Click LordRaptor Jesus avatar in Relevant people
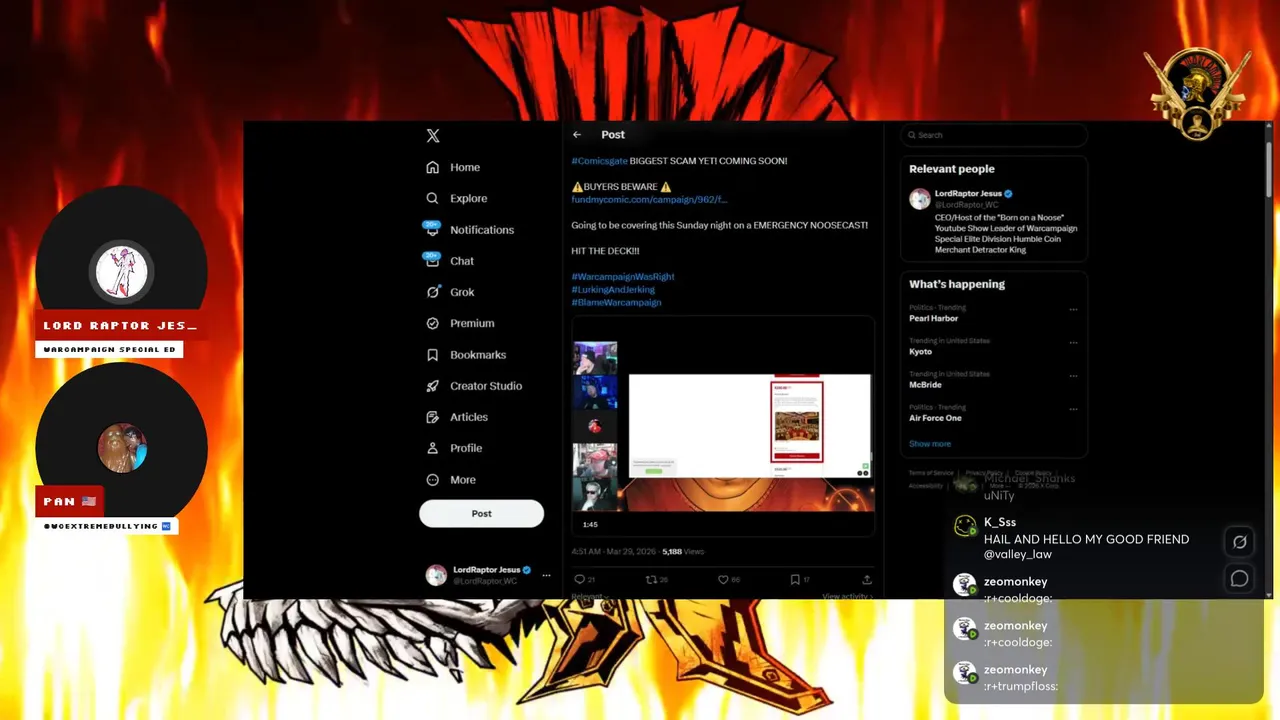The image size is (1280, 720). [920, 199]
